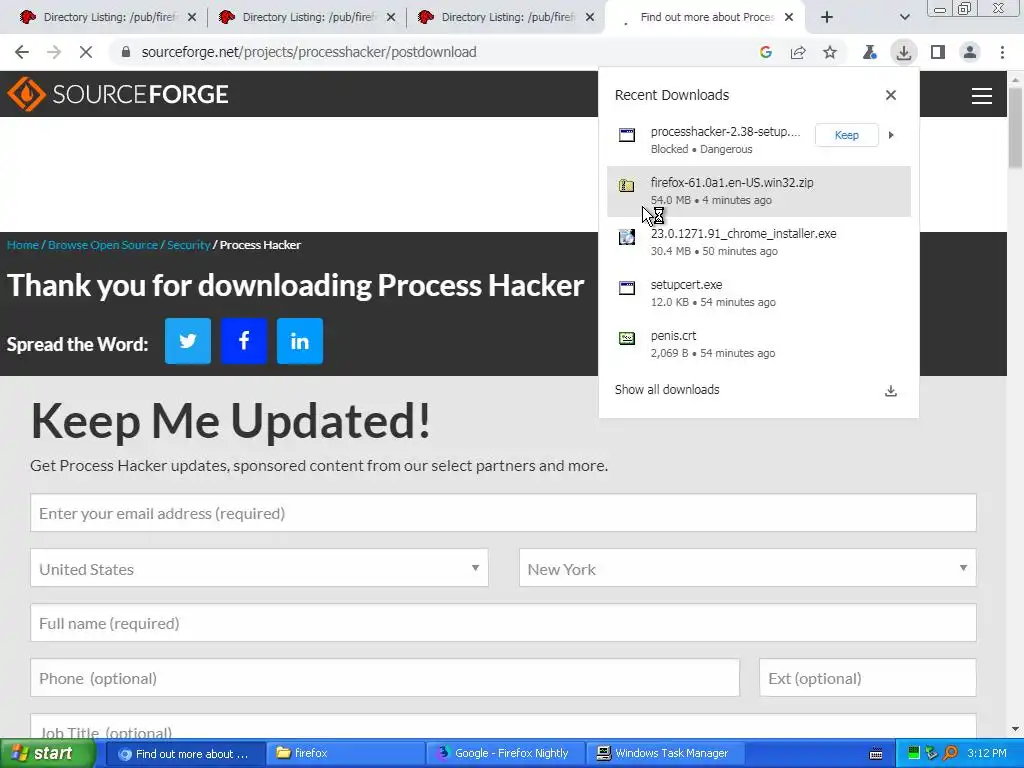The width and height of the screenshot is (1024, 768).
Task: Stop loading the page with the X button
Action: click(x=86, y=52)
